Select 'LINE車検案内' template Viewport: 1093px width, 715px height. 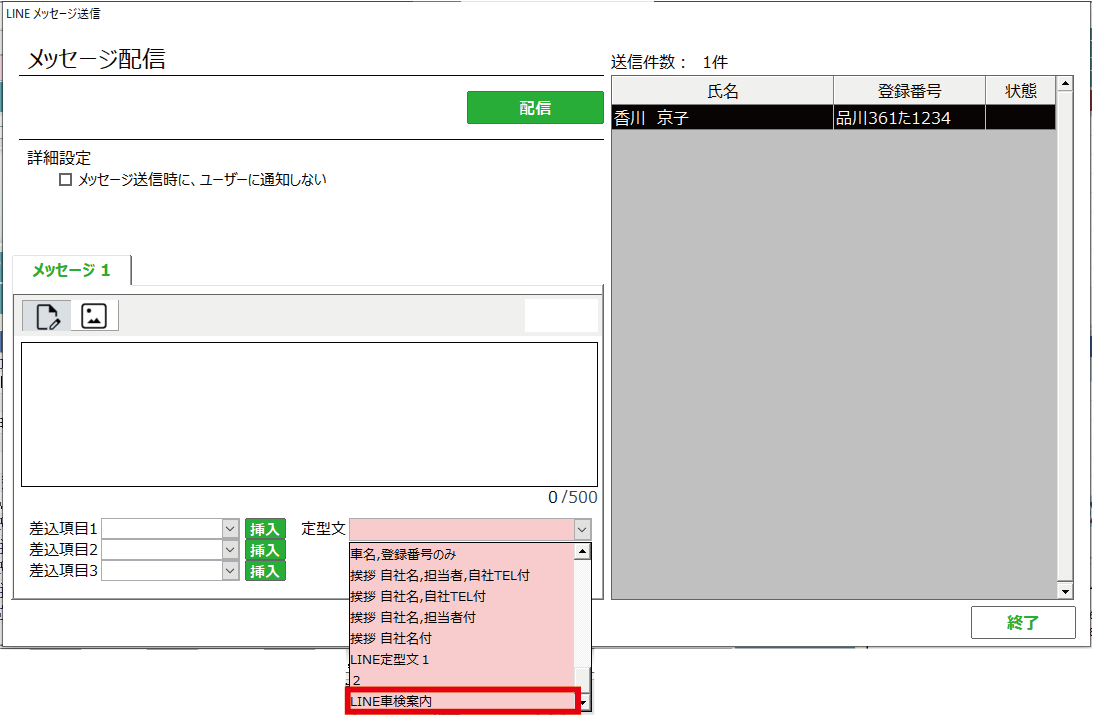461,701
